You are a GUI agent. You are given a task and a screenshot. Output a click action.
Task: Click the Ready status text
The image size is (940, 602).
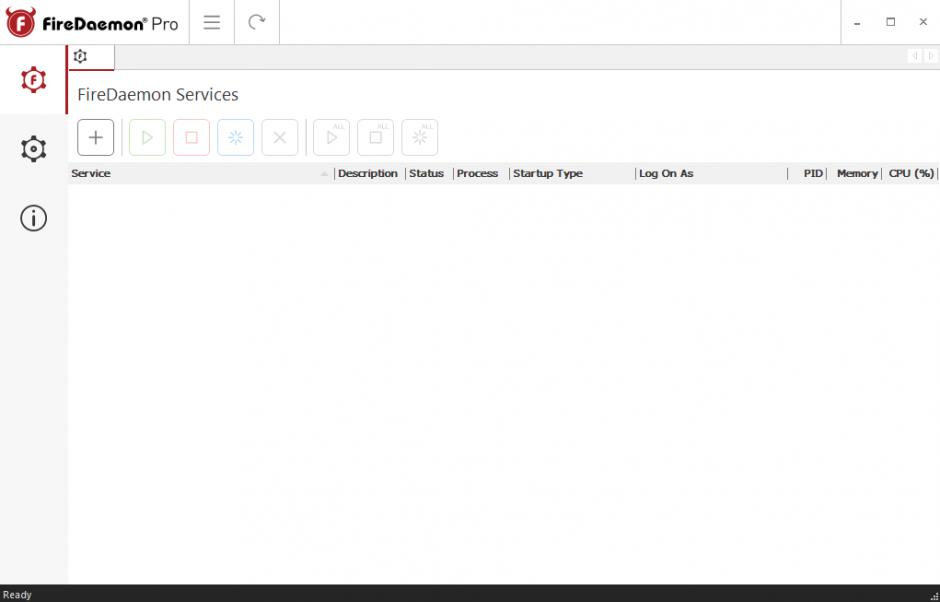click(17, 595)
